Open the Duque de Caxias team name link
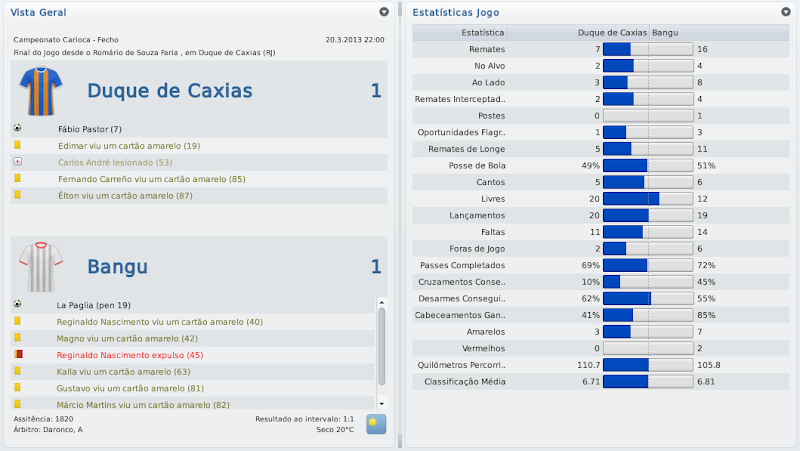 click(x=170, y=91)
